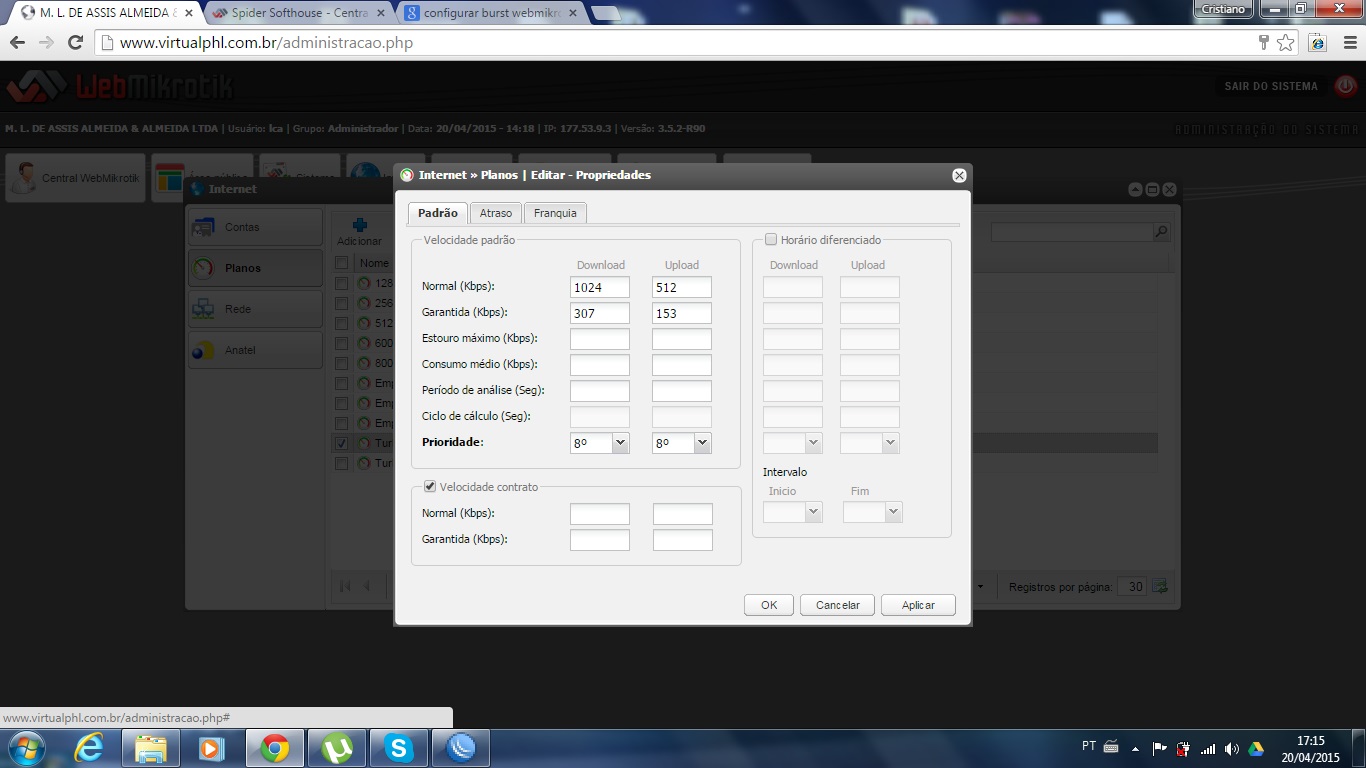The height and width of the screenshot is (768, 1366).
Task: Click the Garantida Upload field containing 153
Action: [x=682, y=313]
